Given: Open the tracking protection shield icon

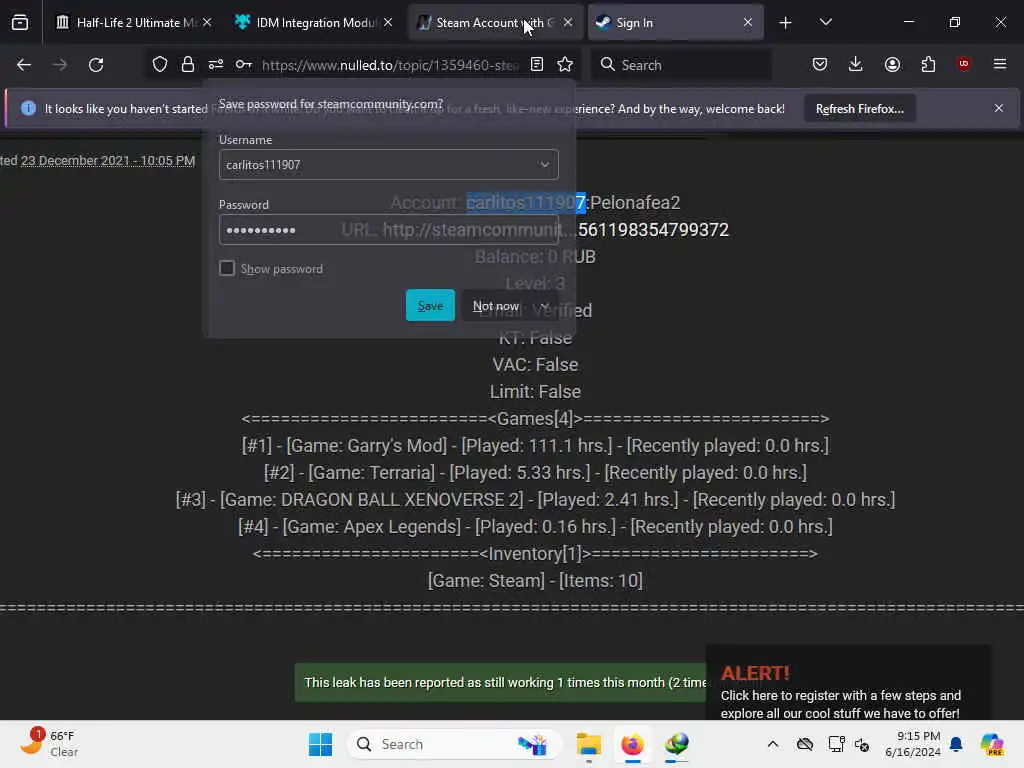Looking at the screenshot, I should pos(160,64).
